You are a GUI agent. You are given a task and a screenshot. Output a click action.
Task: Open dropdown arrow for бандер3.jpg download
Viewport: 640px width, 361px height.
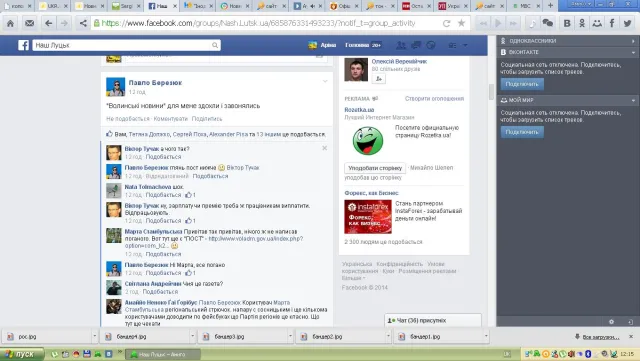(291, 336)
